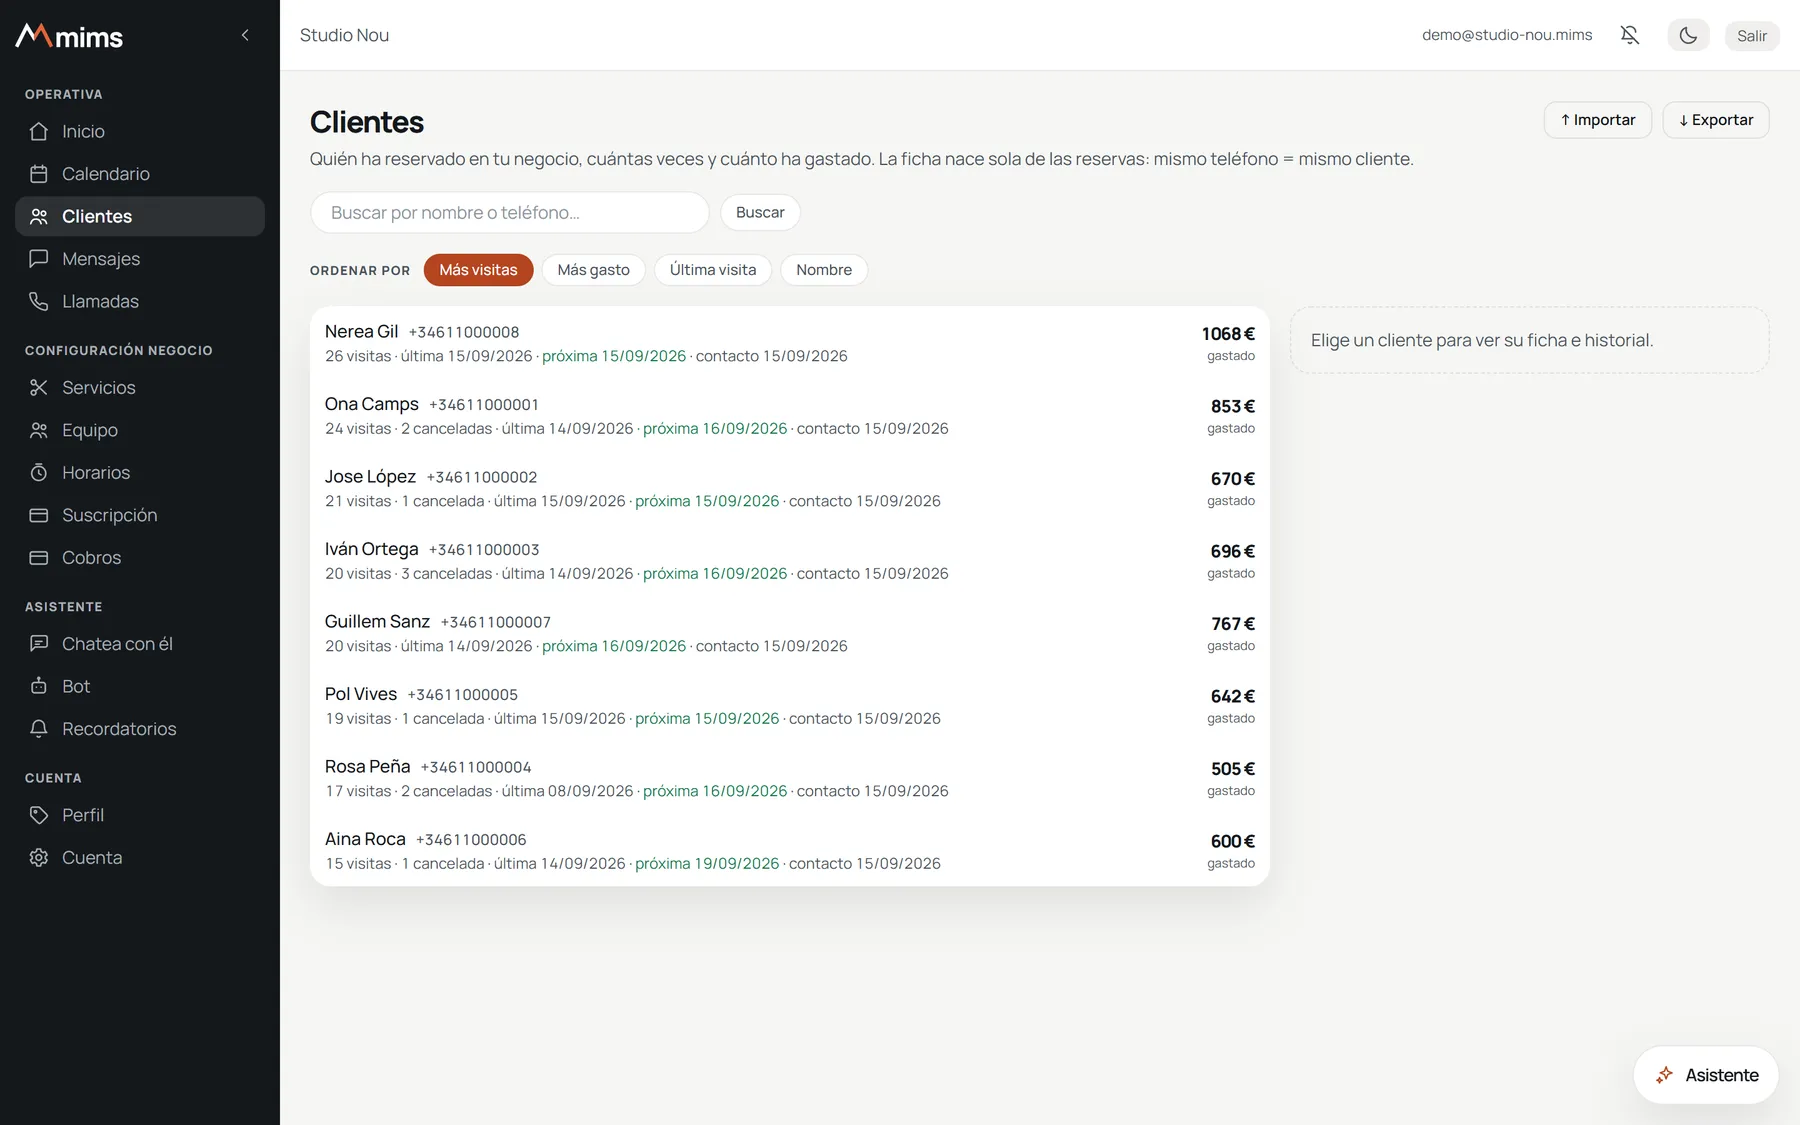1800x1125 pixels.
Task: Sort clients by Nombre
Action: 824,270
